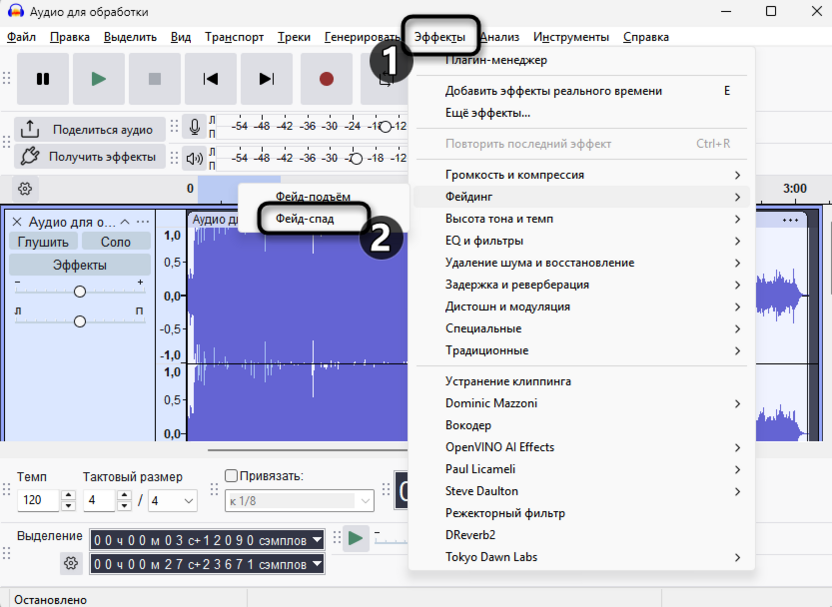Image resolution: width=832 pixels, height=607 pixels.
Task: Choose DReverb2 effect
Action: point(582,535)
